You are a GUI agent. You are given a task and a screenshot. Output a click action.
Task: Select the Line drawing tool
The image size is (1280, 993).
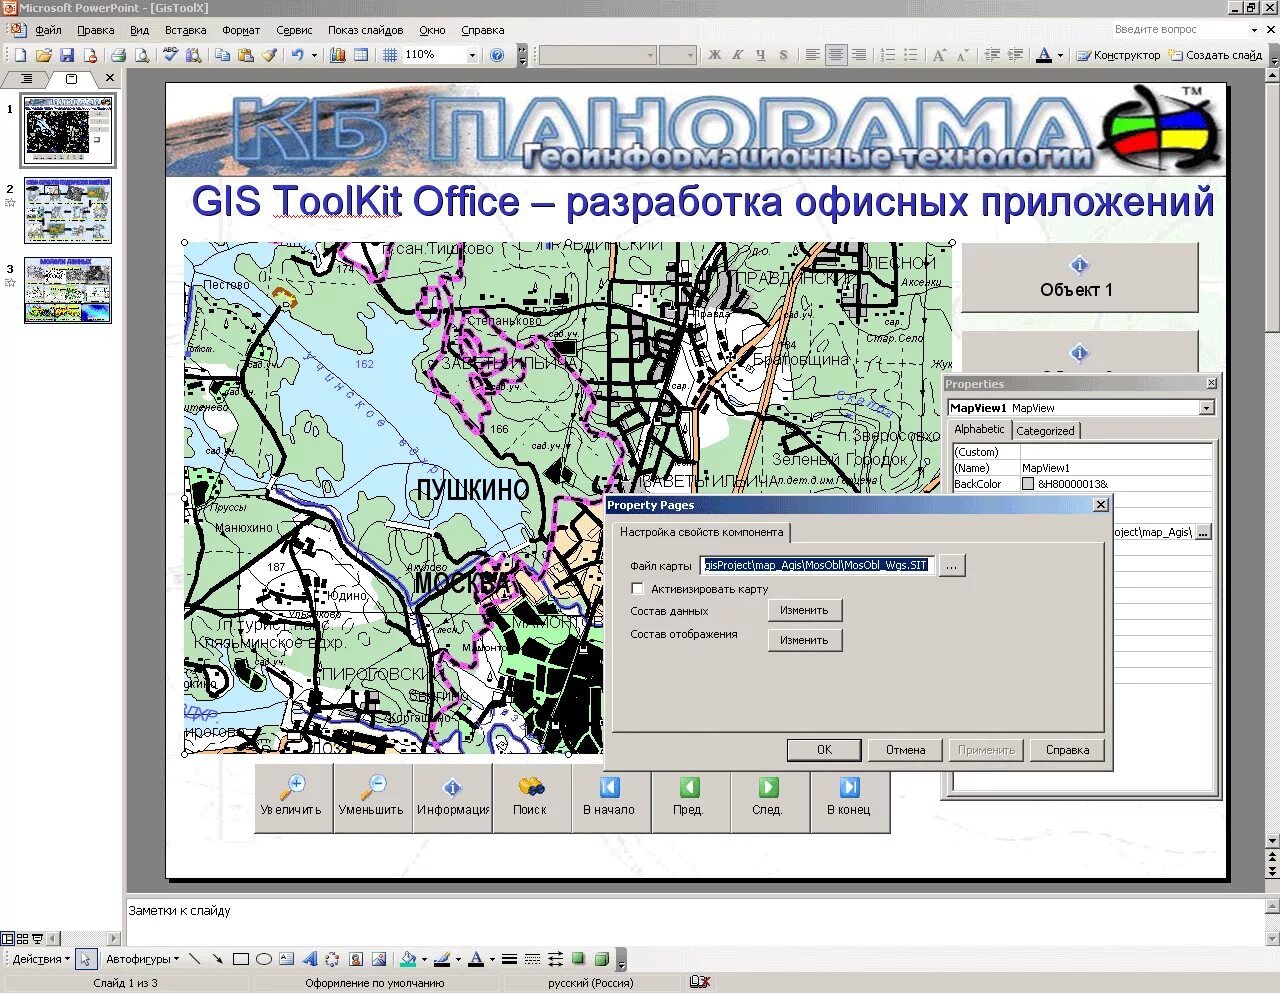(x=194, y=959)
